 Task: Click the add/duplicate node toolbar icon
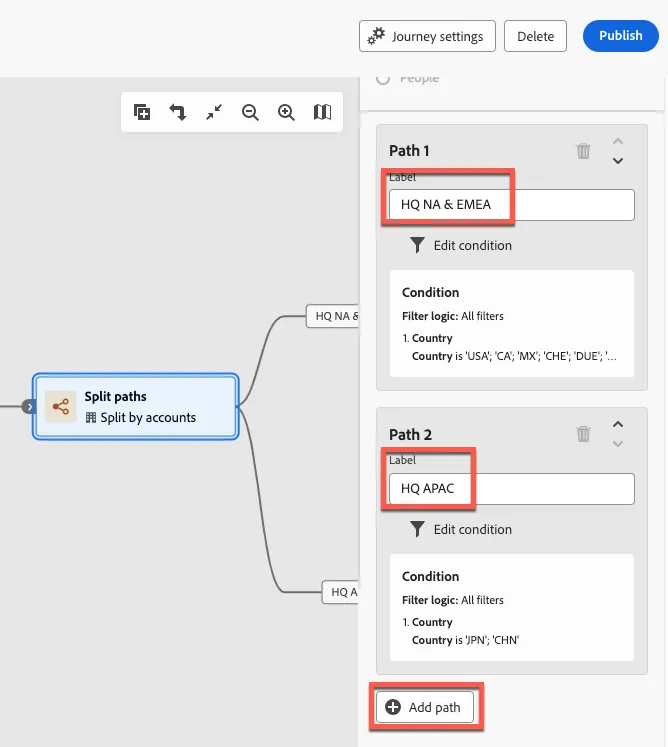(x=142, y=112)
